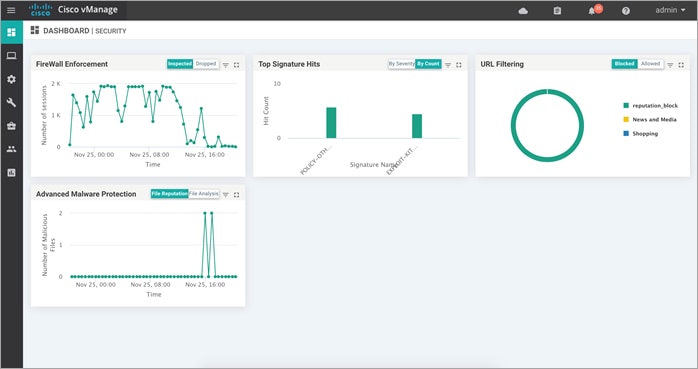Viewport: 698px width, 369px height.
Task: Click the reputation_block green legend swatch
Action: click(626, 105)
